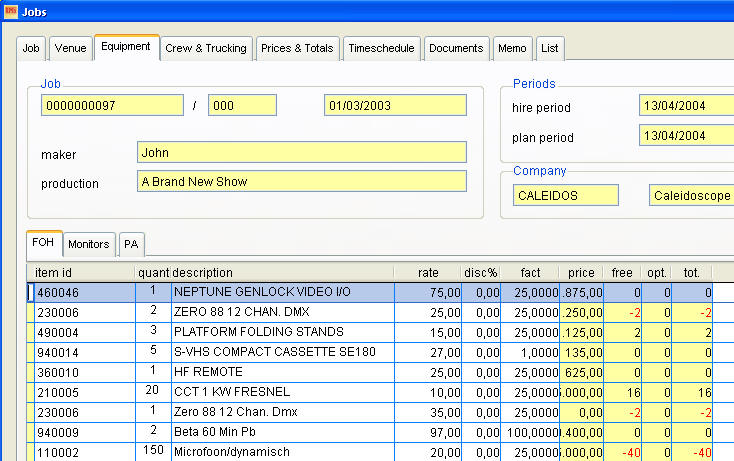
Task: Click the company code field CALEIDOS
Action: (x=565, y=196)
